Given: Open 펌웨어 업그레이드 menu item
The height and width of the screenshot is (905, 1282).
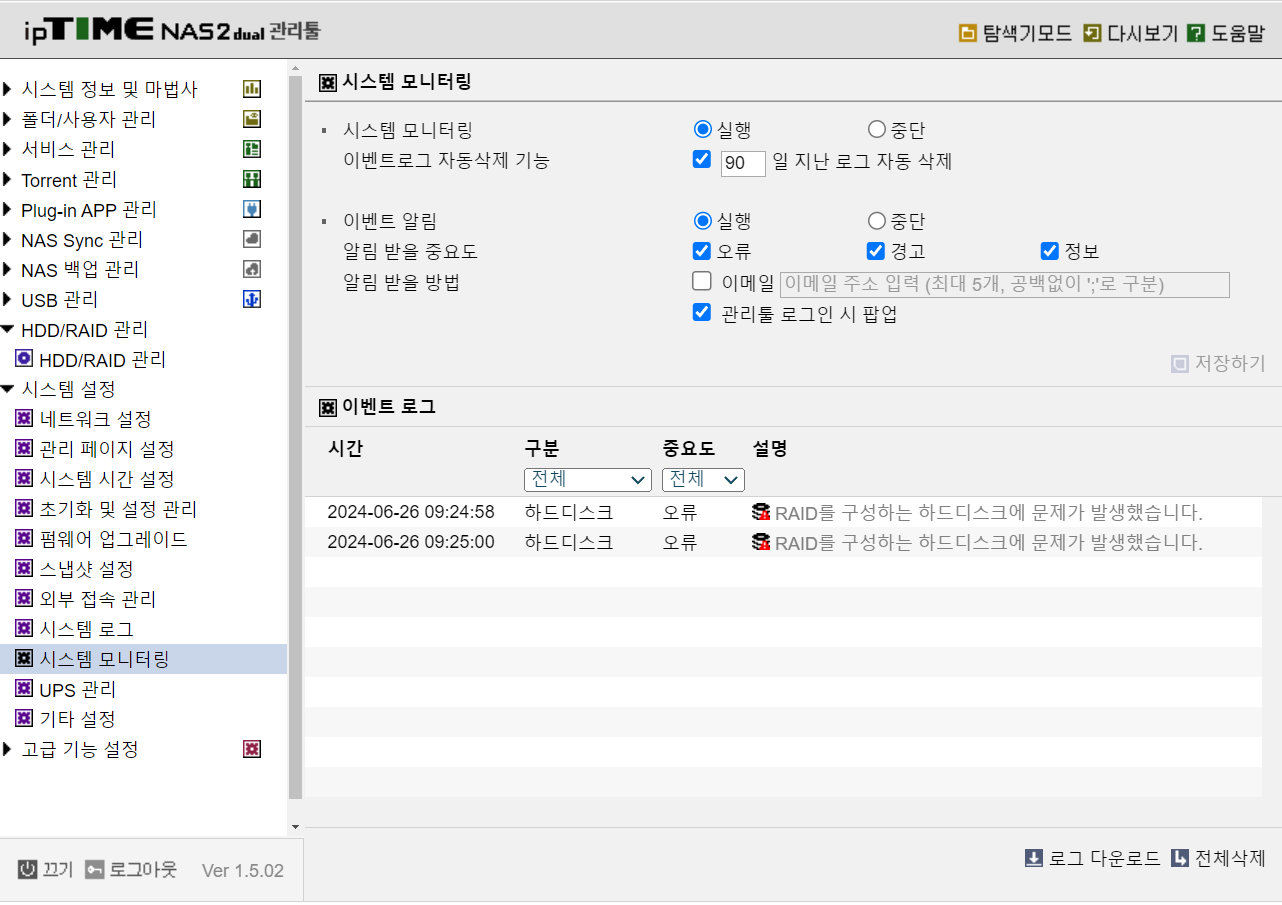Looking at the screenshot, I should point(113,539).
